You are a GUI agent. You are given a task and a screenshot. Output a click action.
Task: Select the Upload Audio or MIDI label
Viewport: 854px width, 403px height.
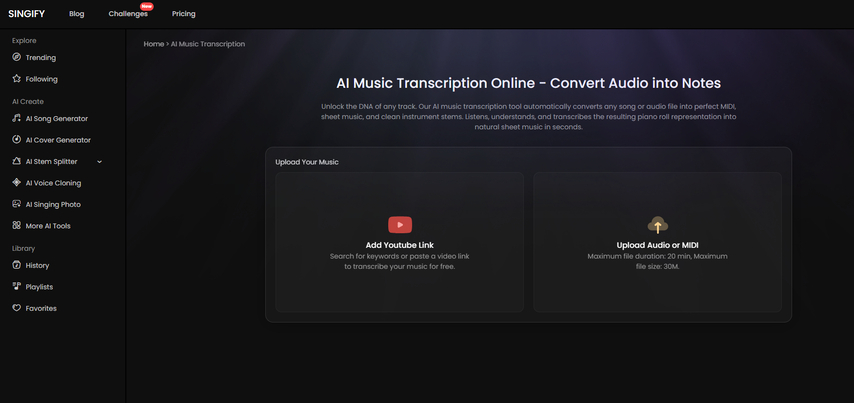point(657,245)
